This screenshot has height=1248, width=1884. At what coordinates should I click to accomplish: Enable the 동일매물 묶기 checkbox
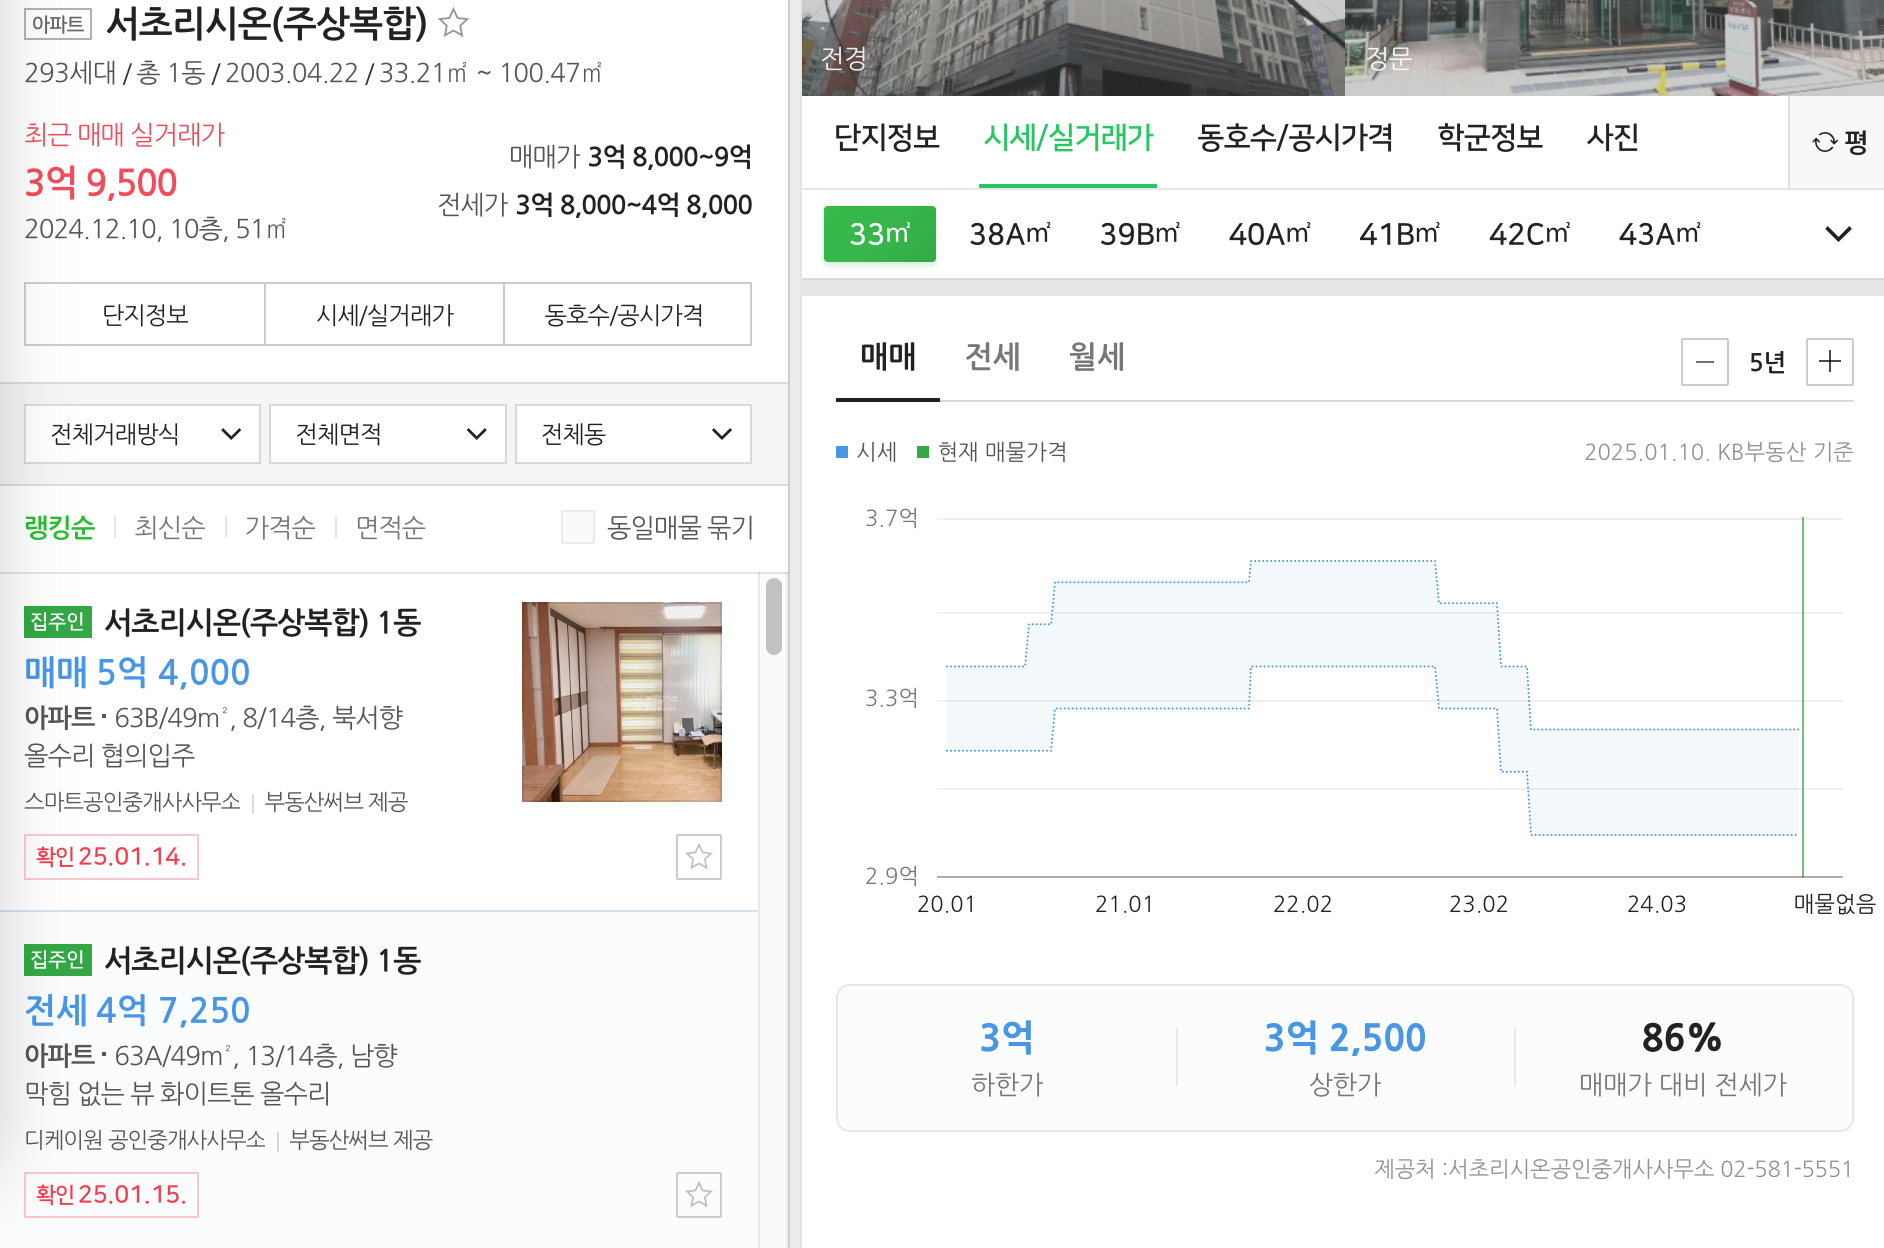pos(578,527)
